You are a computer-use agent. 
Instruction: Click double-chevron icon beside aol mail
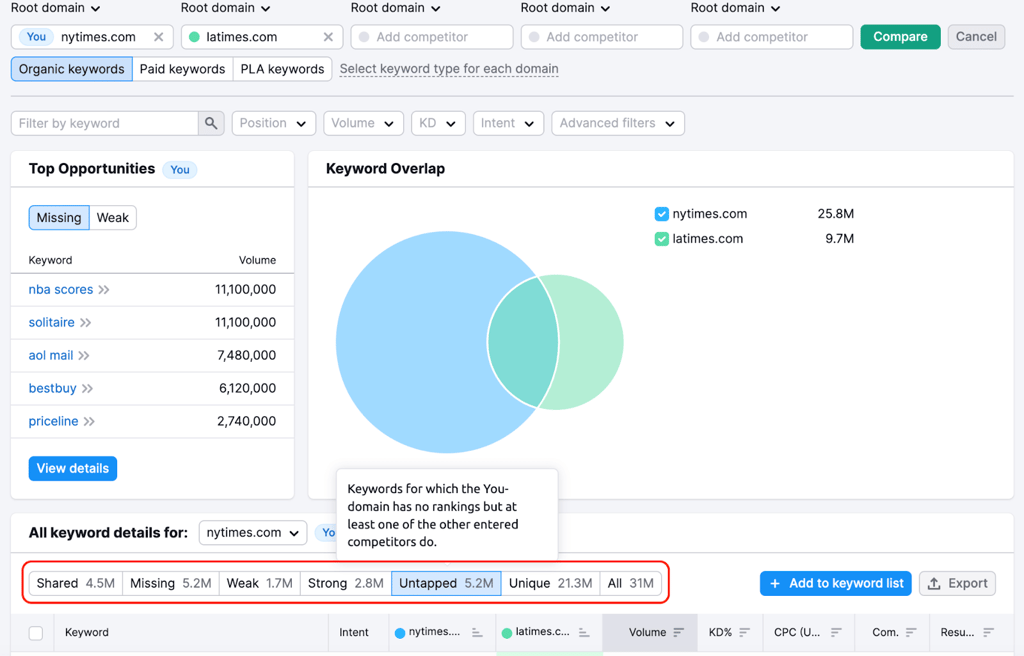coord(84,355)
